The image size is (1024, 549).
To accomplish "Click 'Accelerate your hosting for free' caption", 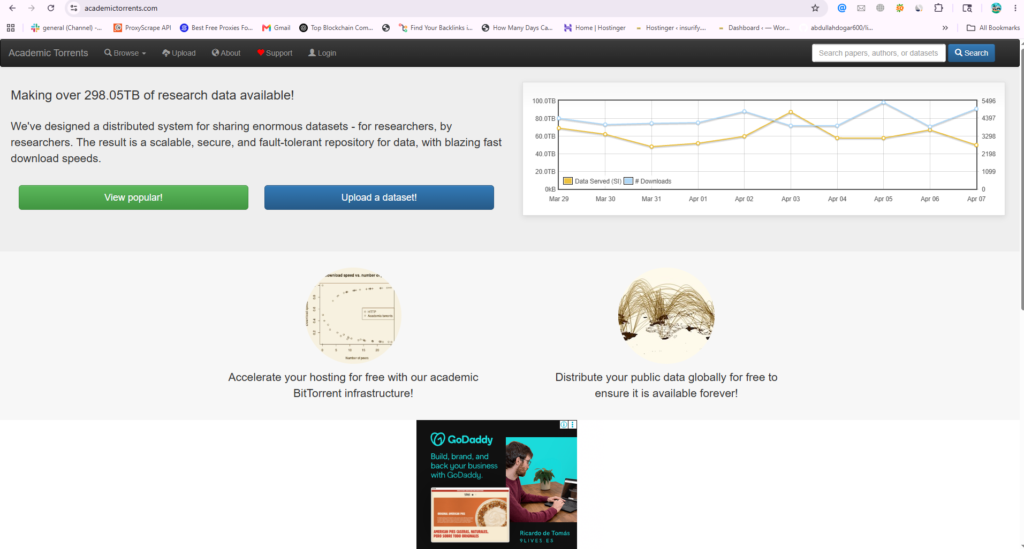I will pyautogui.click(x=353, y=385).
